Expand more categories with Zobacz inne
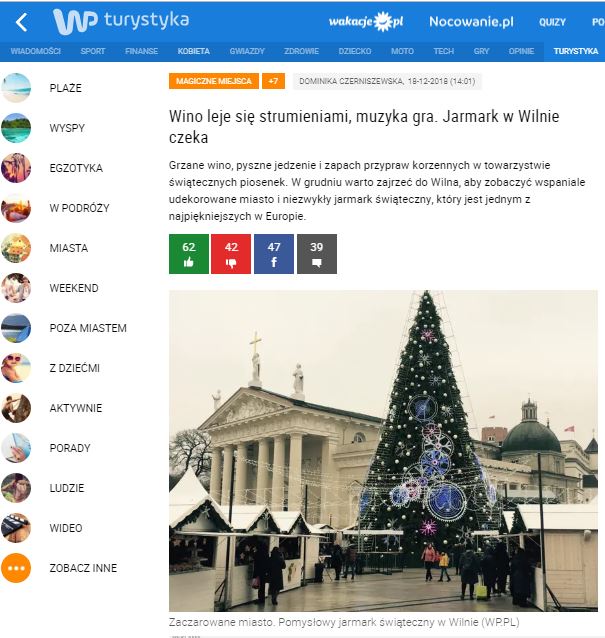Image resolution: width=605 pixels, height=638 pixels. pyautogui.click(x=83, y=568)
